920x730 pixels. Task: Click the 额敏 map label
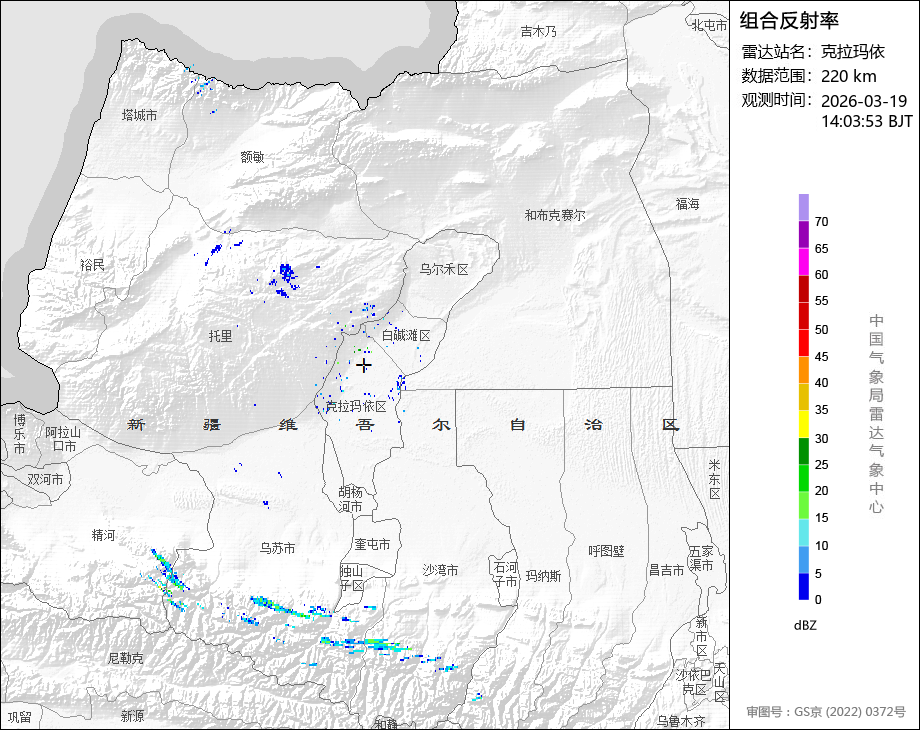coord(252,157)
